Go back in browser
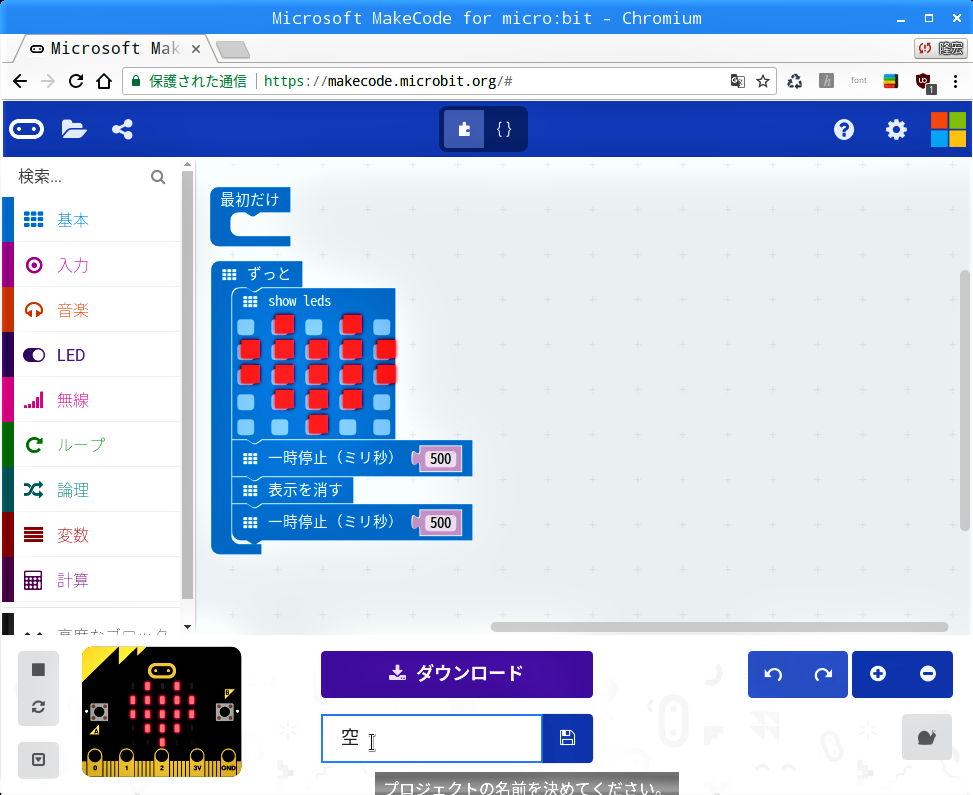The height and width of the screenshot is (795, 973). point(20,81)
